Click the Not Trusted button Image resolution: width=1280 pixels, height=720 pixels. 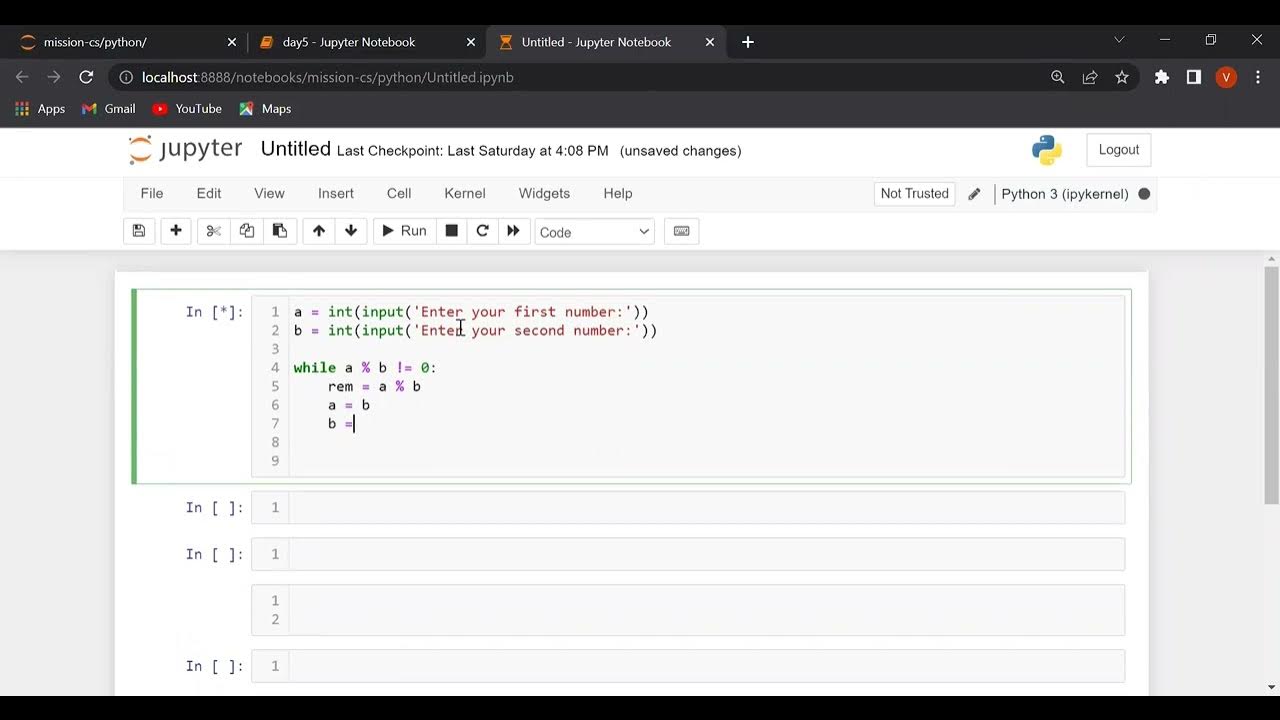point(914,194)
